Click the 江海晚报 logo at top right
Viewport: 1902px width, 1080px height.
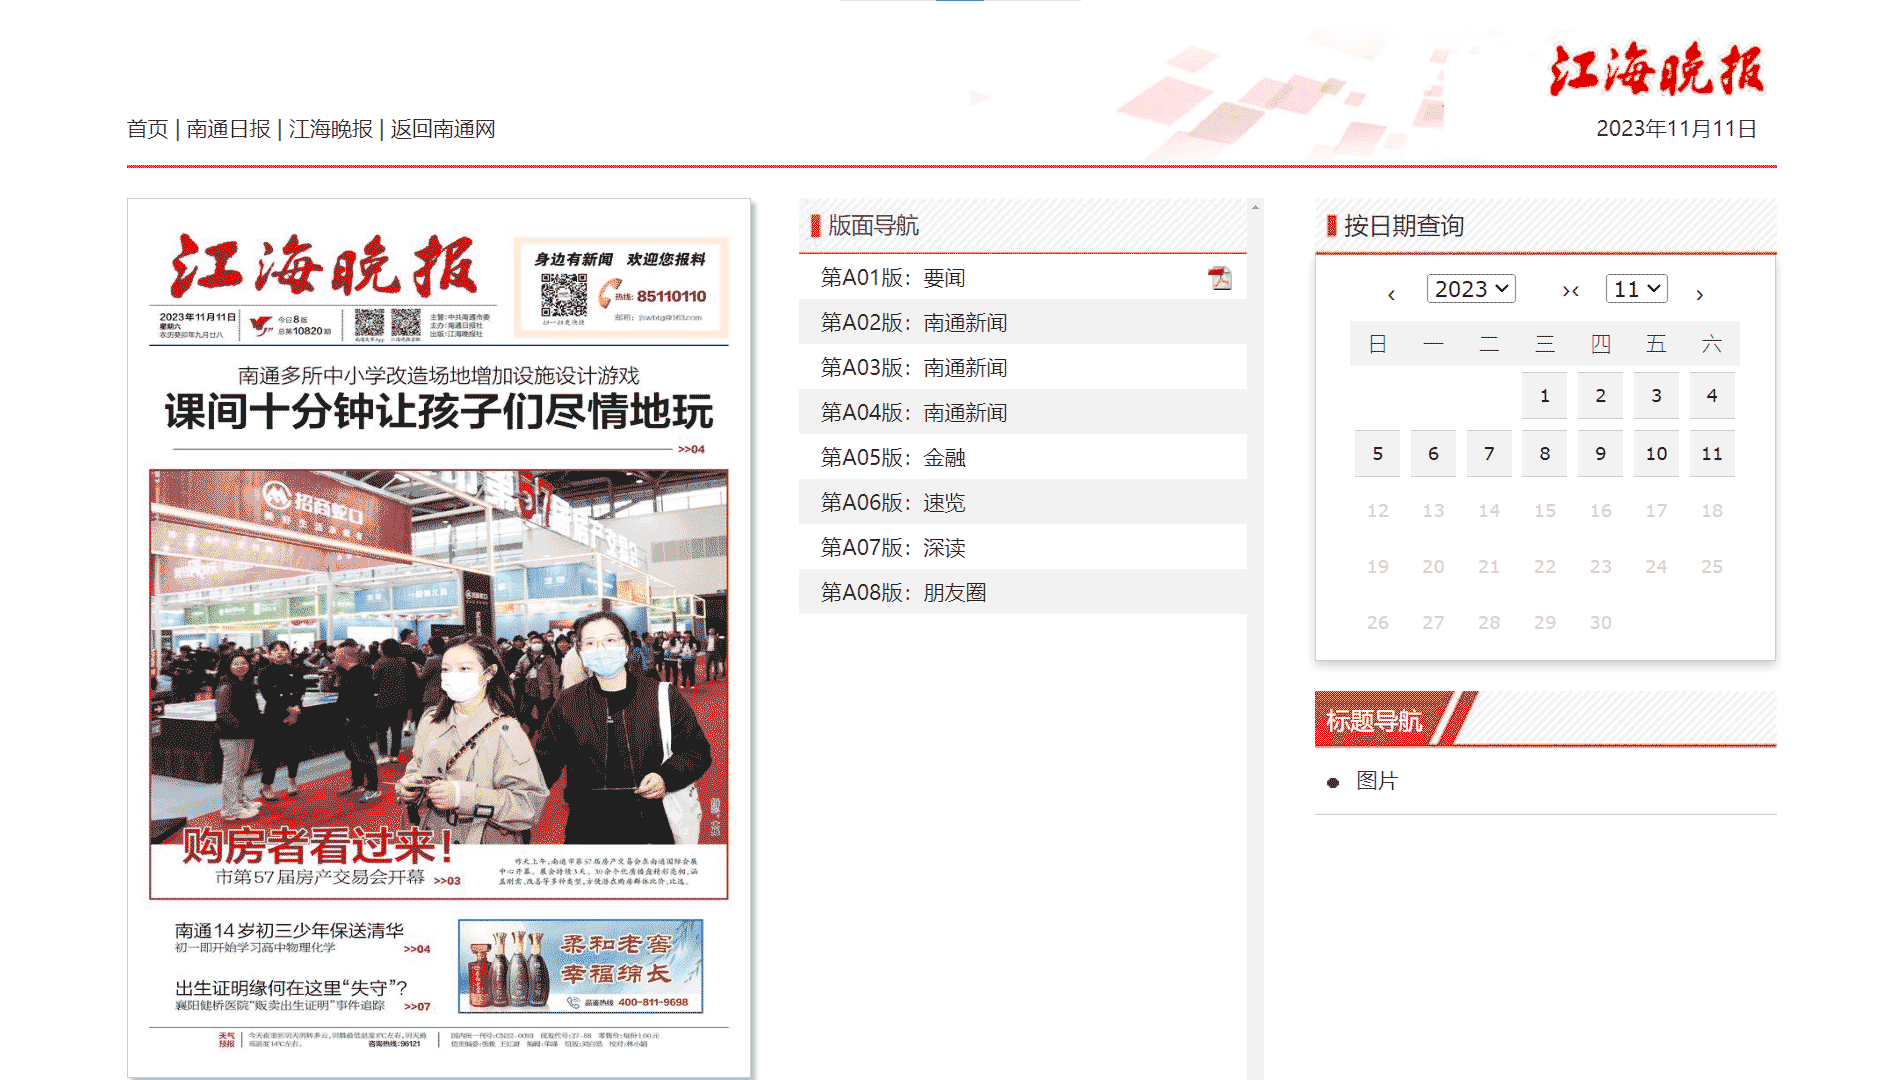pyautogui.click(x=1657, y=70)
